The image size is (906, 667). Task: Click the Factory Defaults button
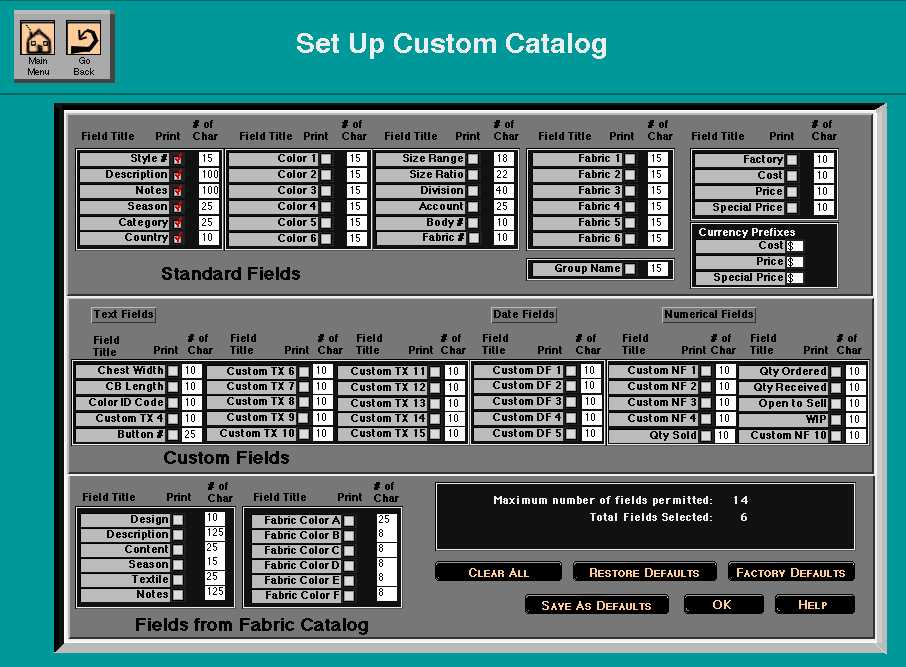pos(790,573)
